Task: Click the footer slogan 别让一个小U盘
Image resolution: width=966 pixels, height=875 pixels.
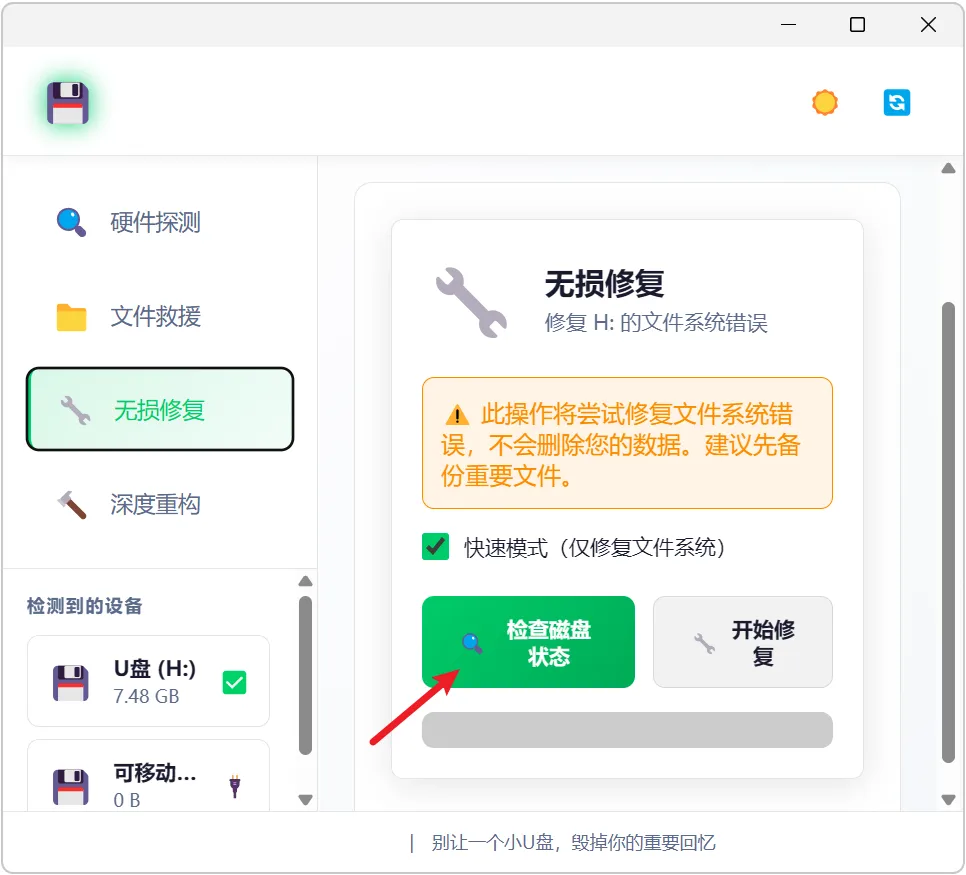Action: [573, 842]
